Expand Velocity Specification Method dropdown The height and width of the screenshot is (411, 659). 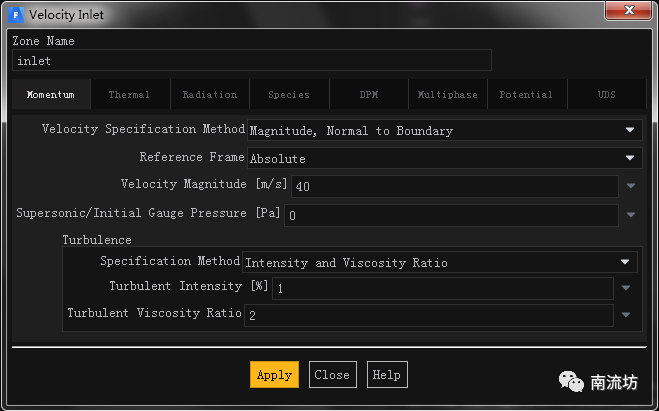click(x=443, y=130)
